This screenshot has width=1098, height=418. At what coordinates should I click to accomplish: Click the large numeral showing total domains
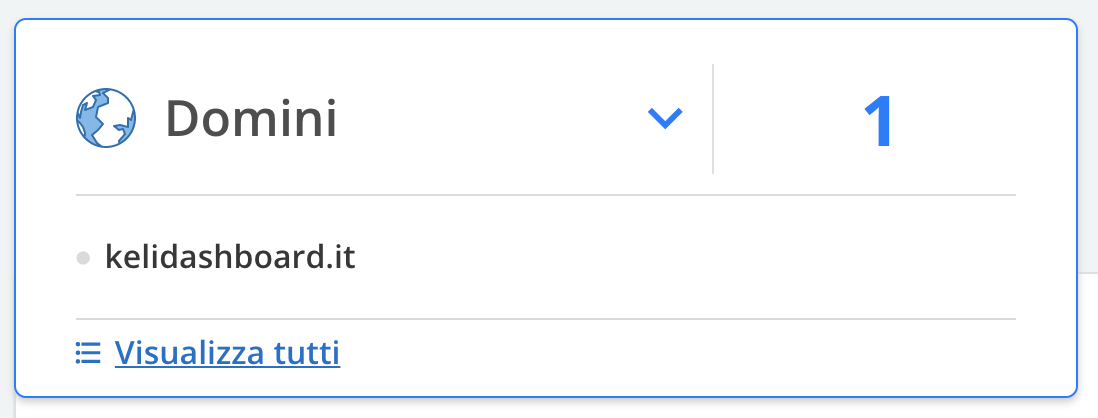pos(877,121)
